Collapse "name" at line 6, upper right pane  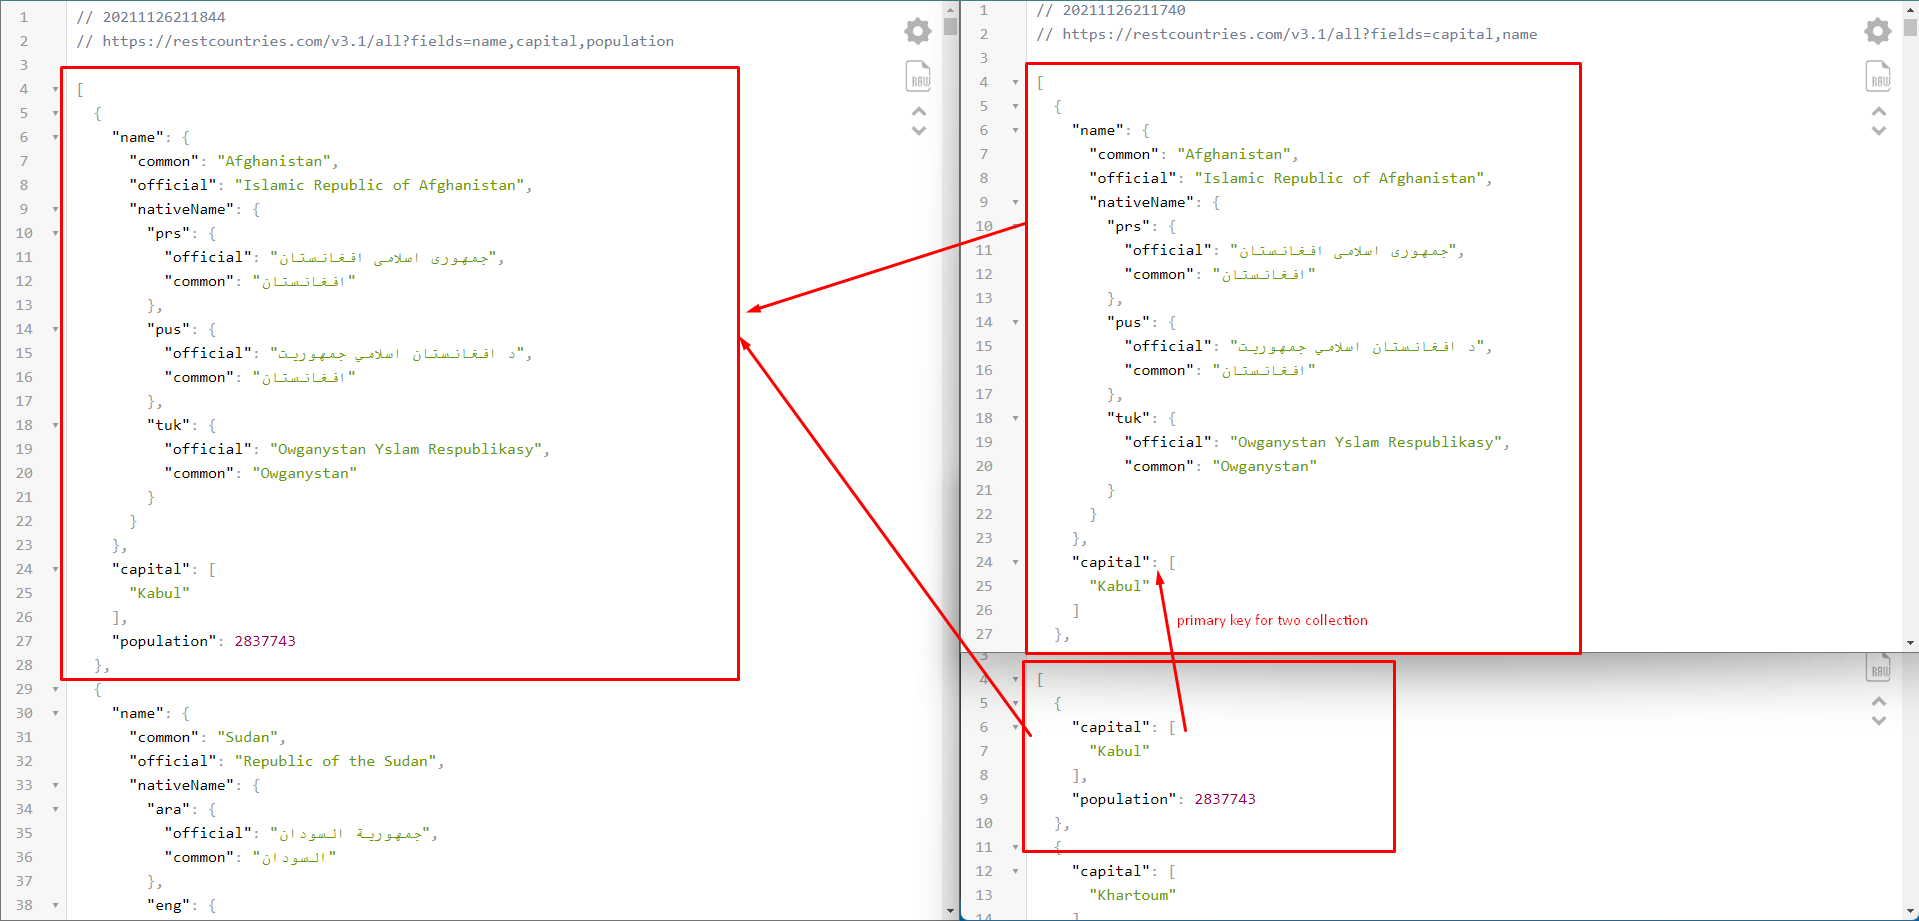point(1015,130)
